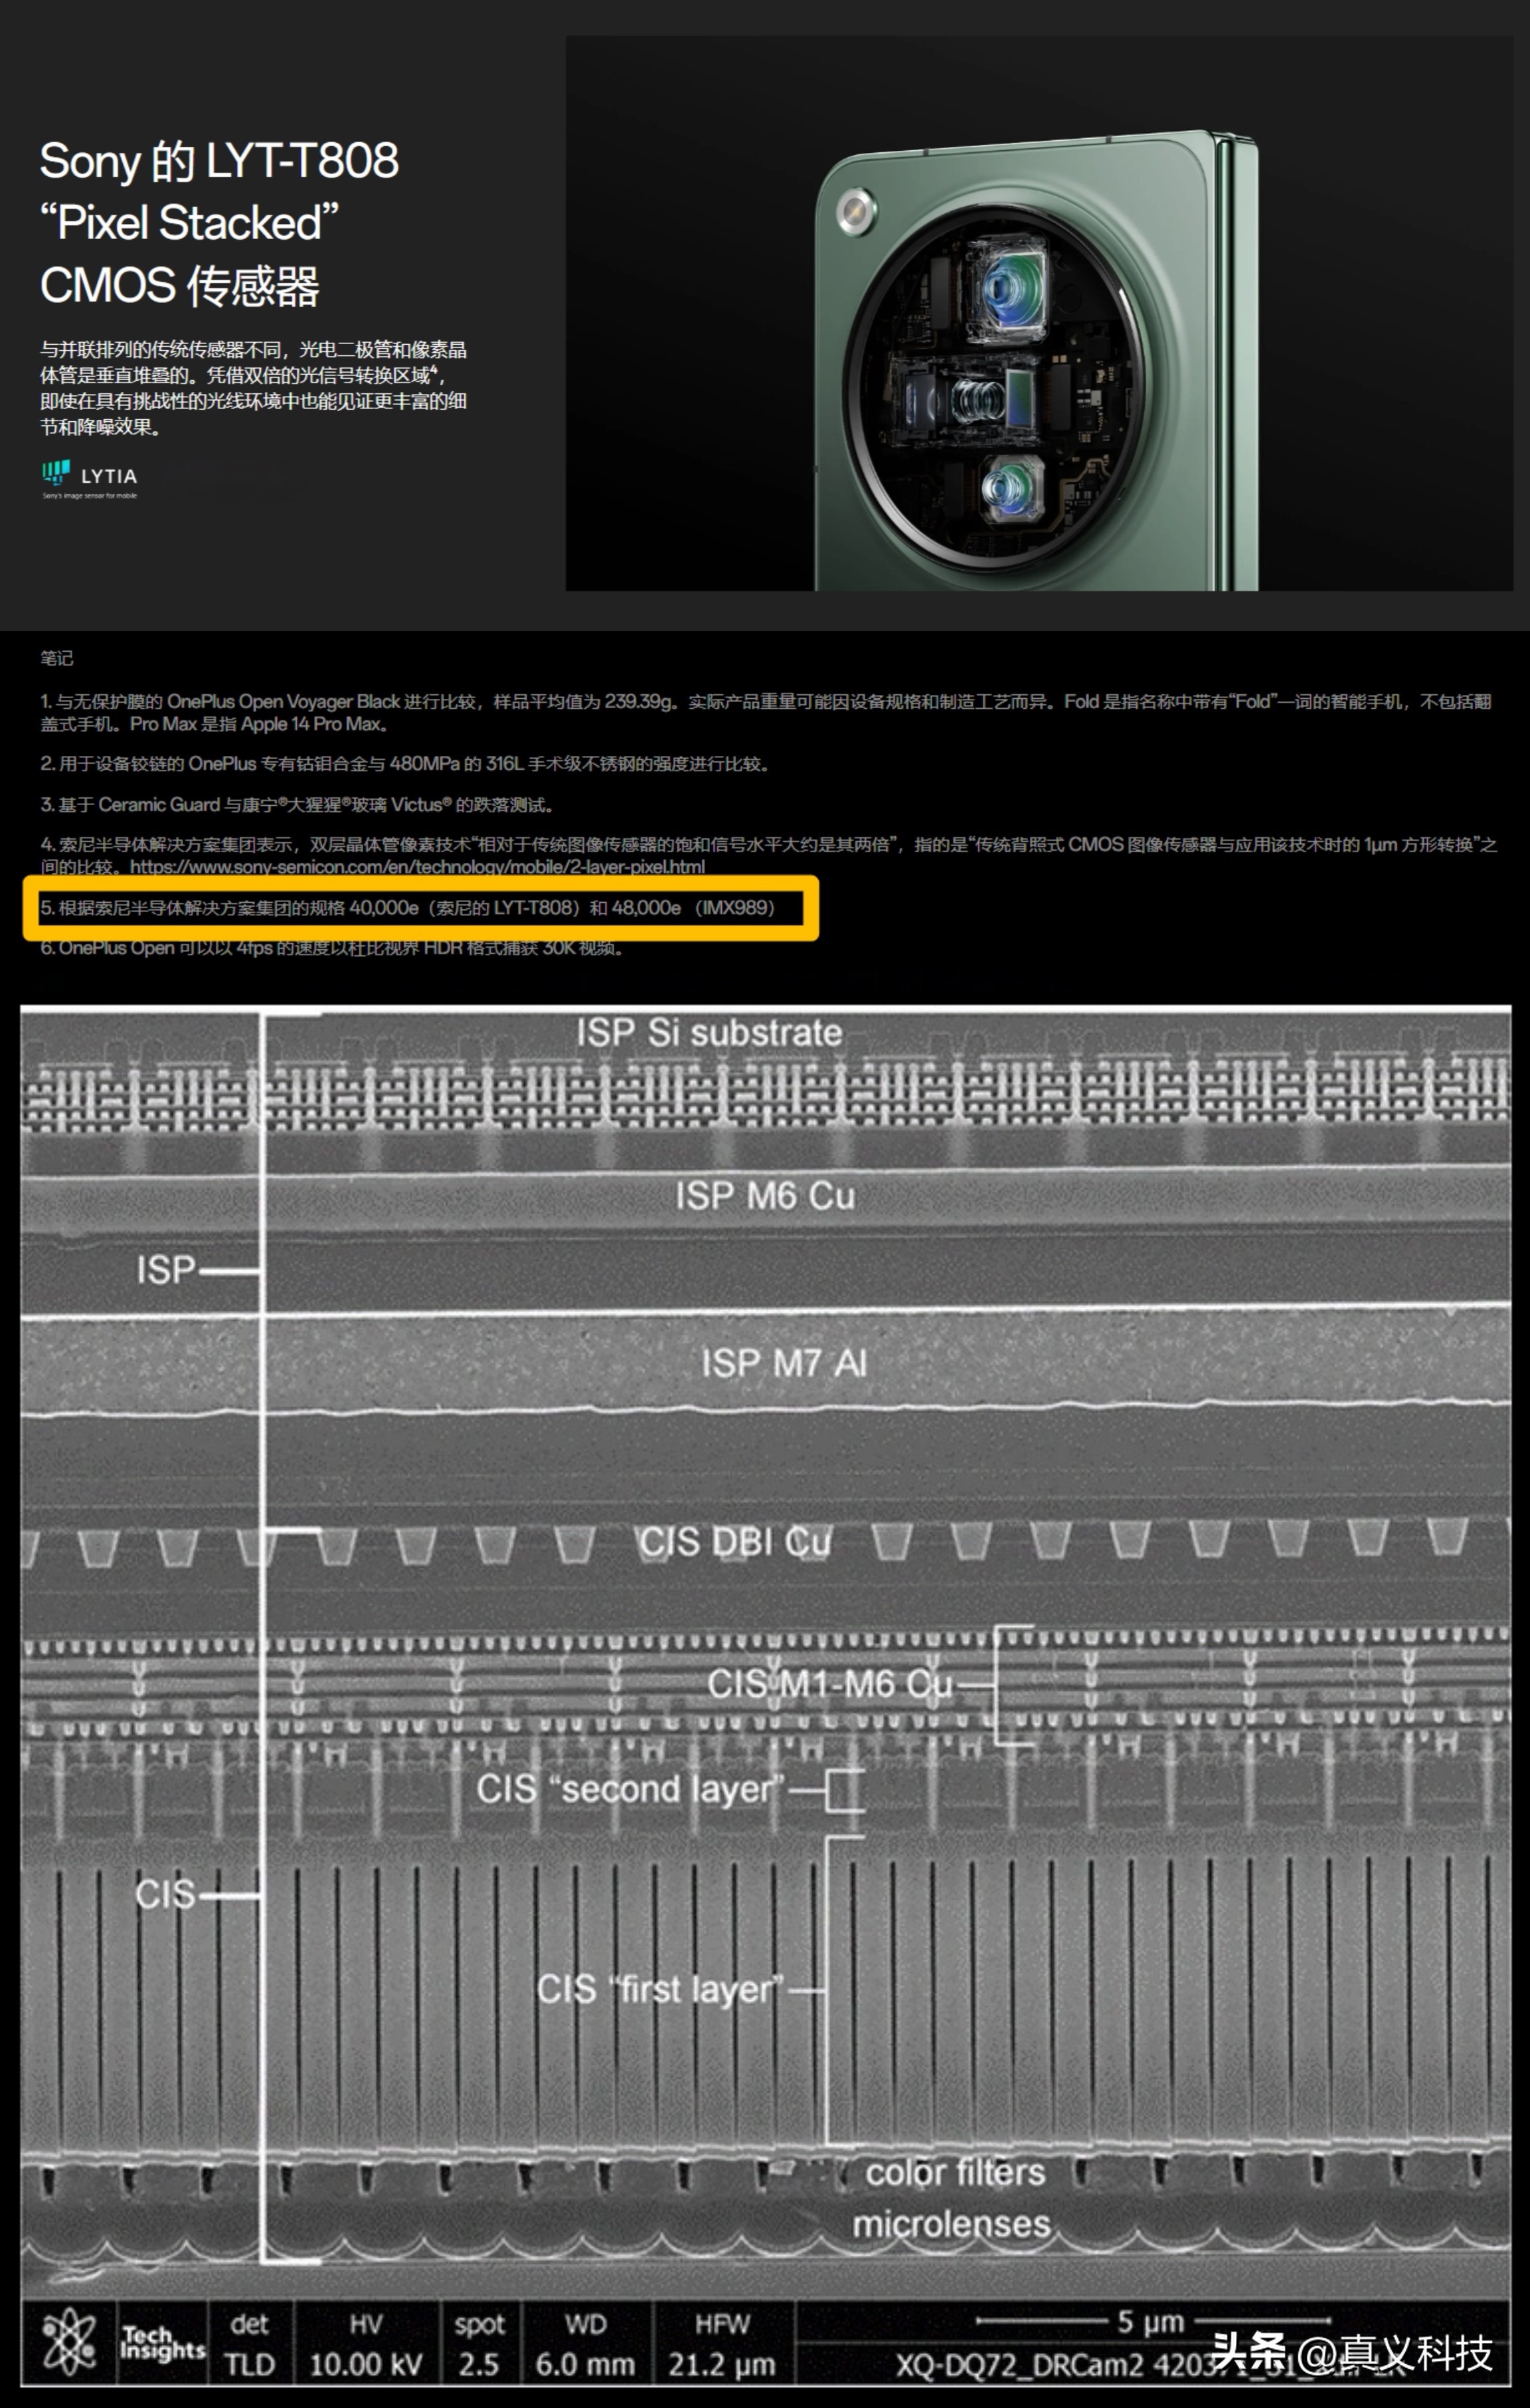Click the 'det TLD' readout
The width and height of the screenshot is (1530, 2408).
click(249, 2344)
